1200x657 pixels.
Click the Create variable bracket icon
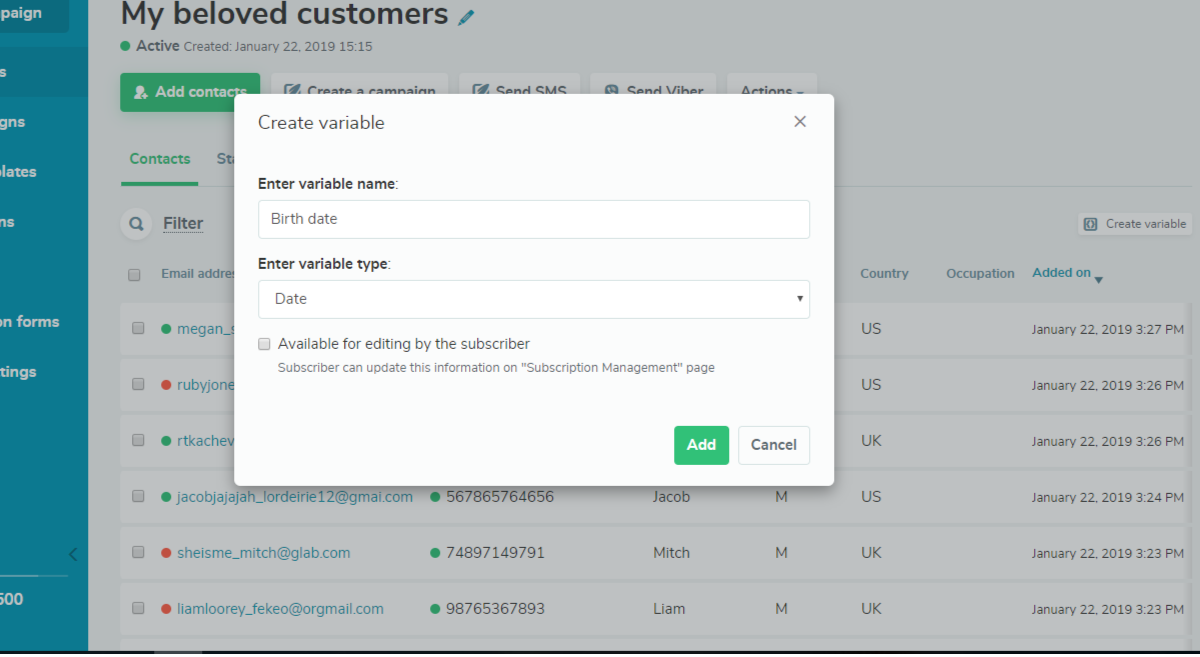1089,223
